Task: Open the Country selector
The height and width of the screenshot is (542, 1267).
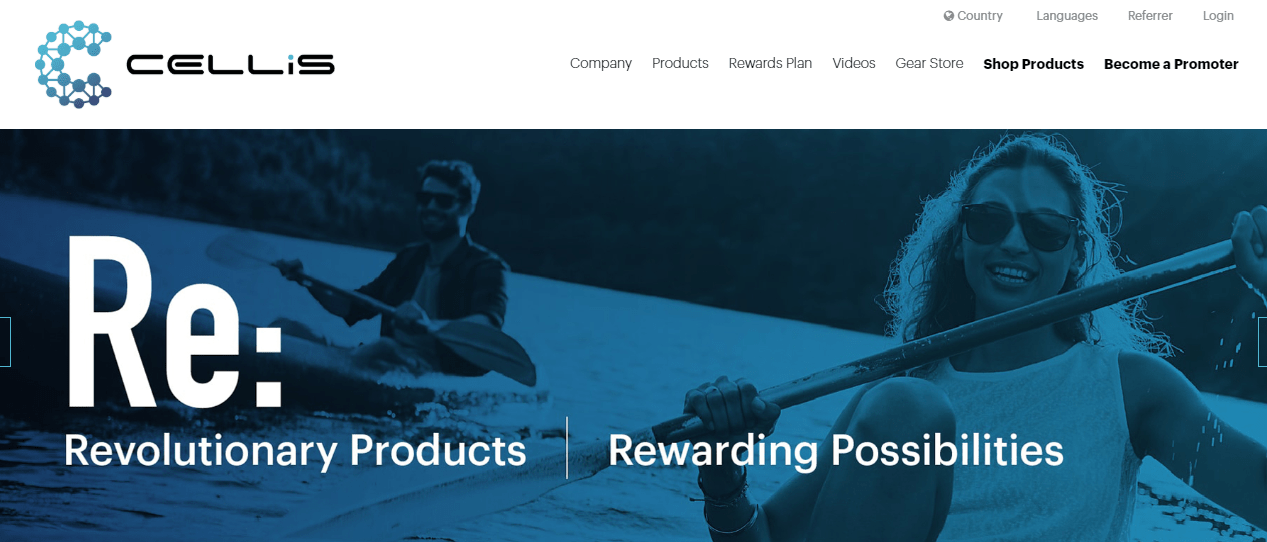Action: (973, 16)
